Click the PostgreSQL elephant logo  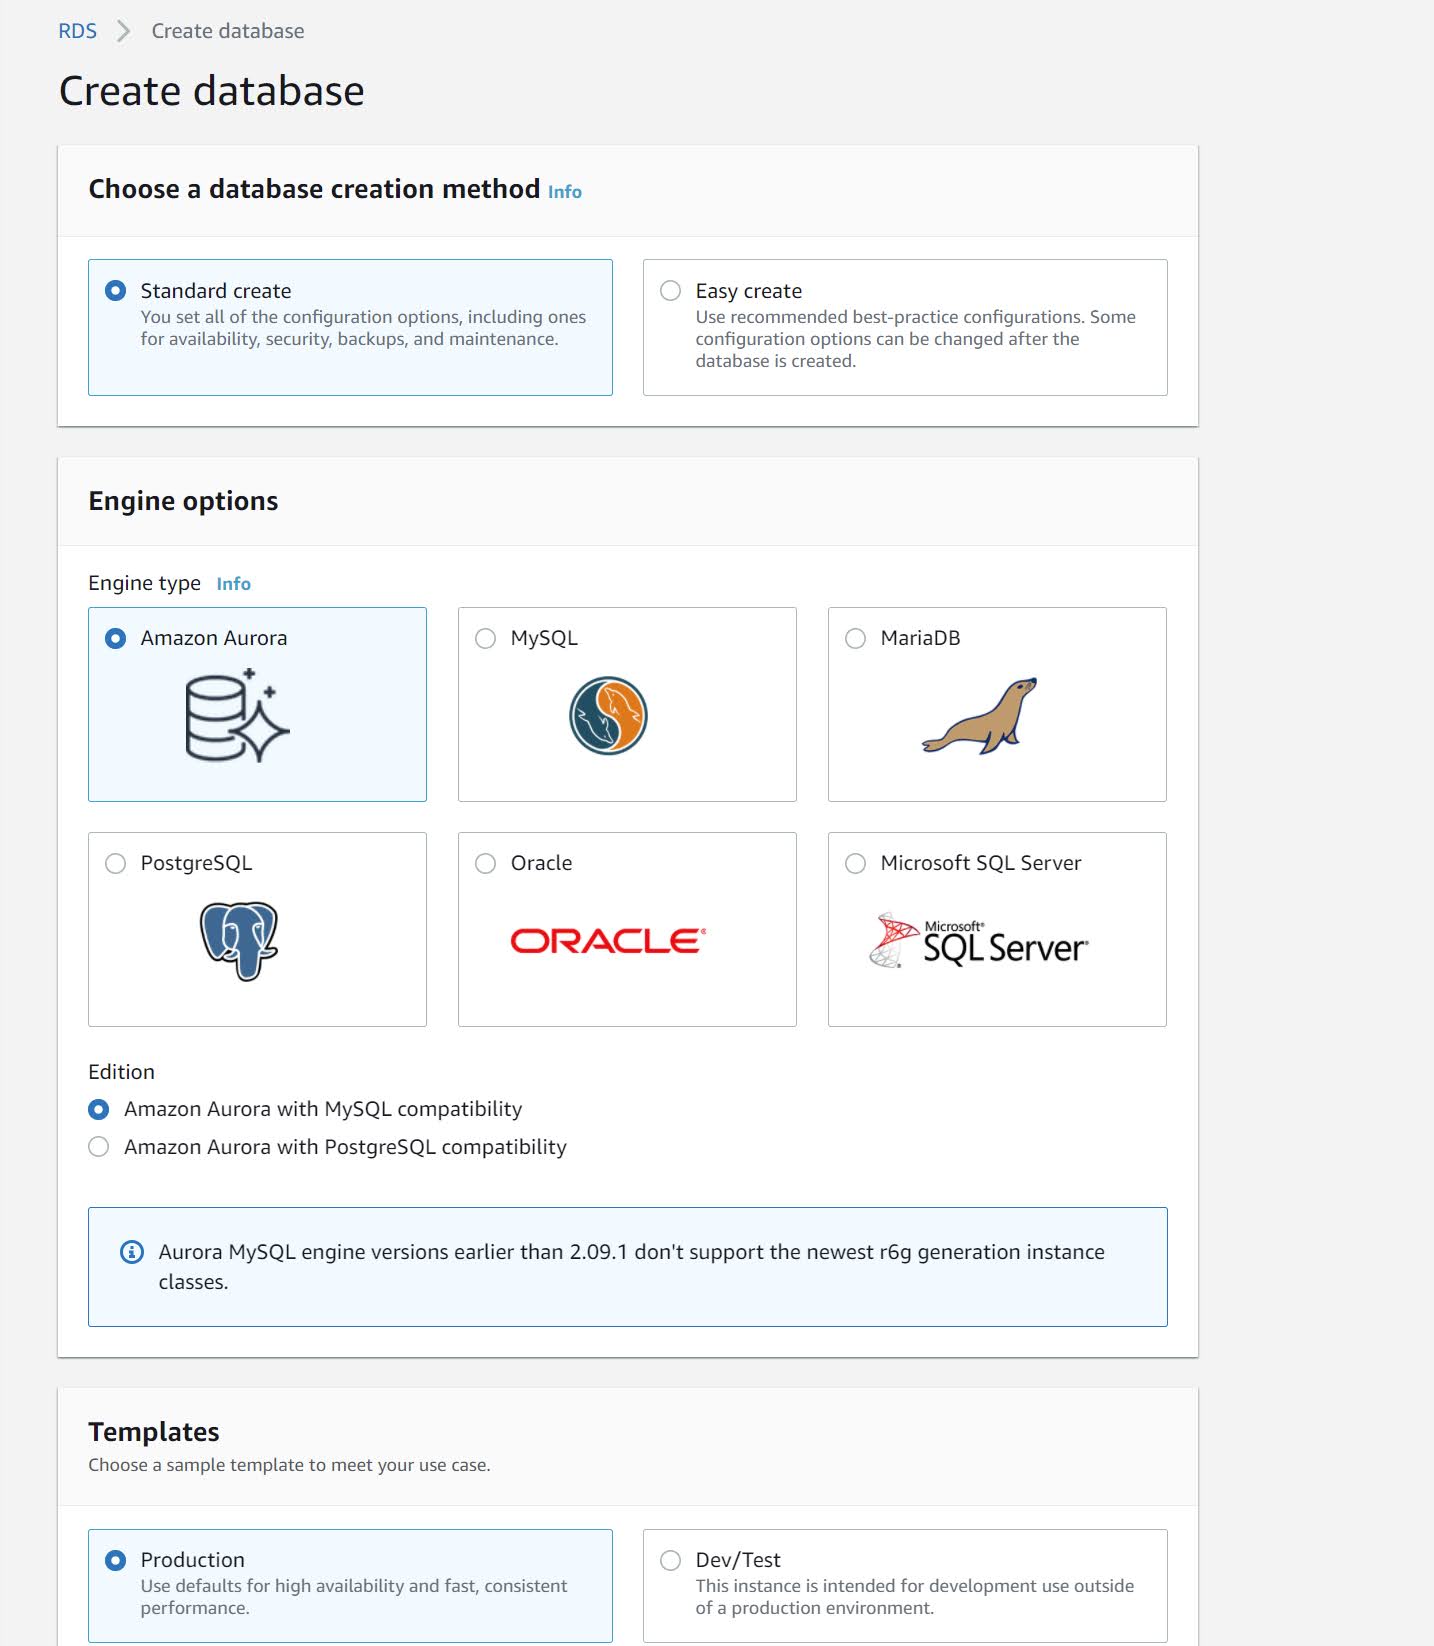click(239, 941)
